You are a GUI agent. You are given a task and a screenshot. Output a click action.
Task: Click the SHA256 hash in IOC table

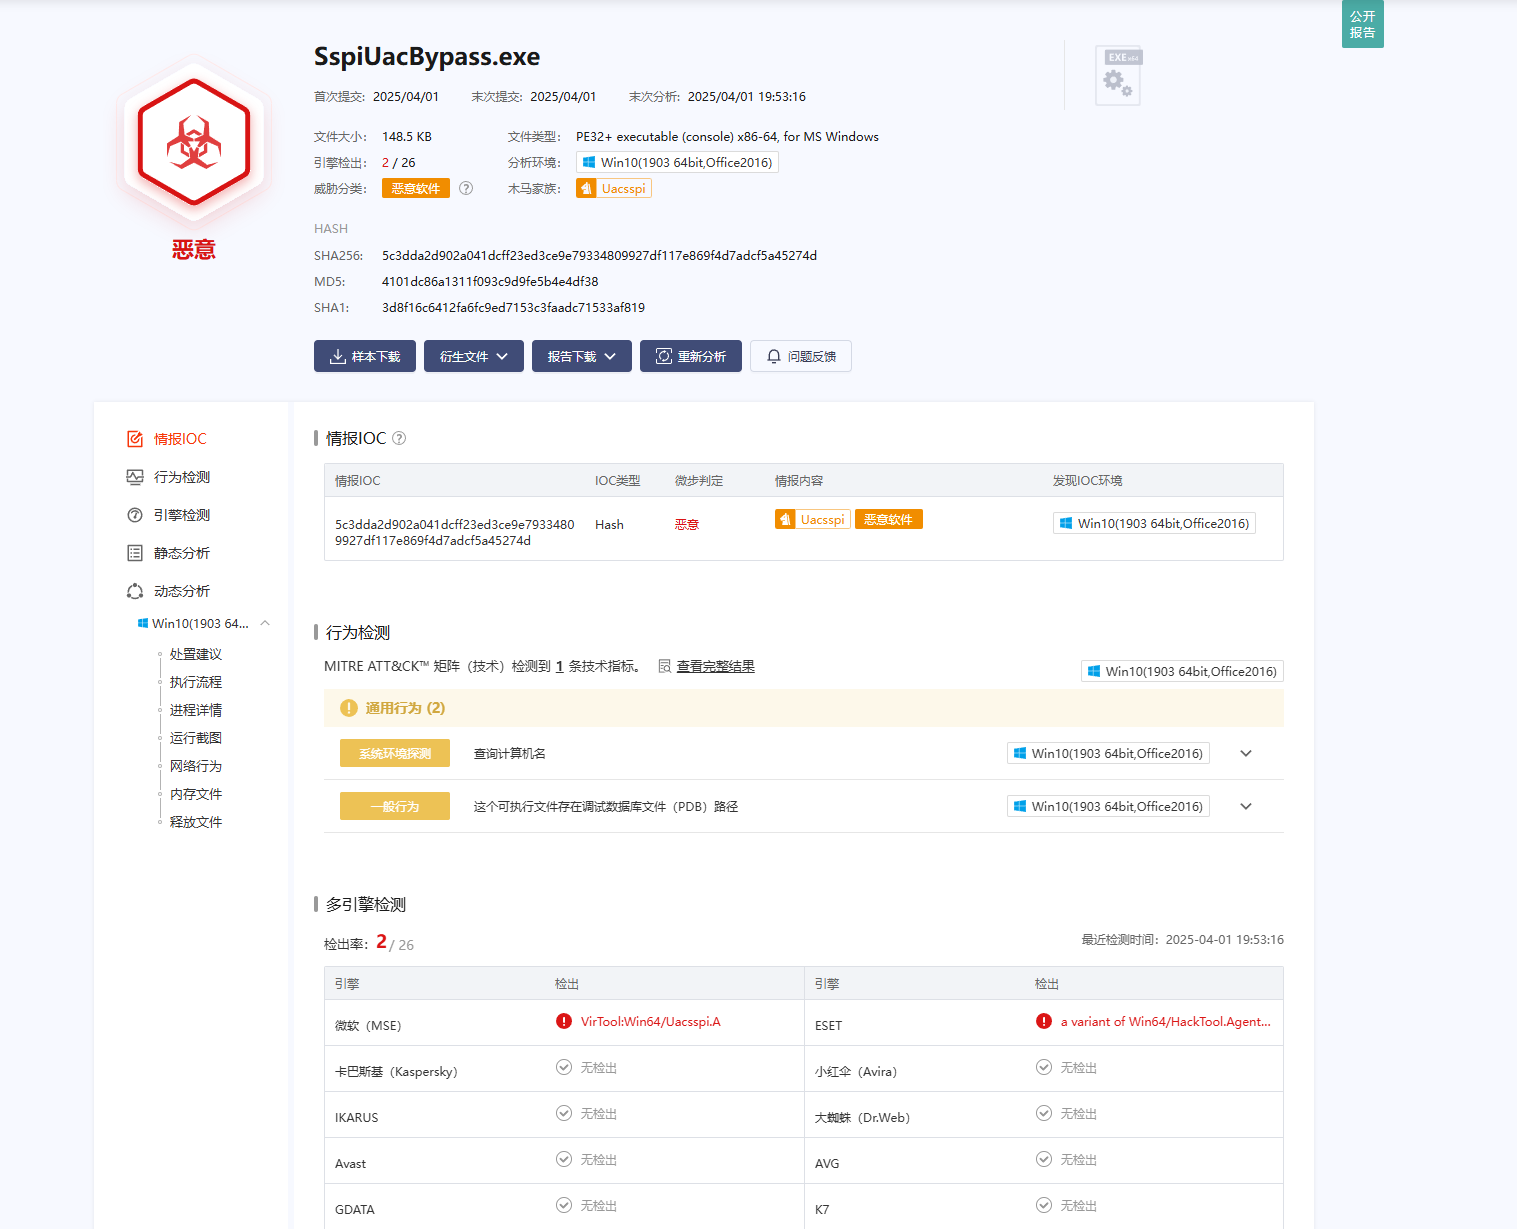[x=455, y=532]
